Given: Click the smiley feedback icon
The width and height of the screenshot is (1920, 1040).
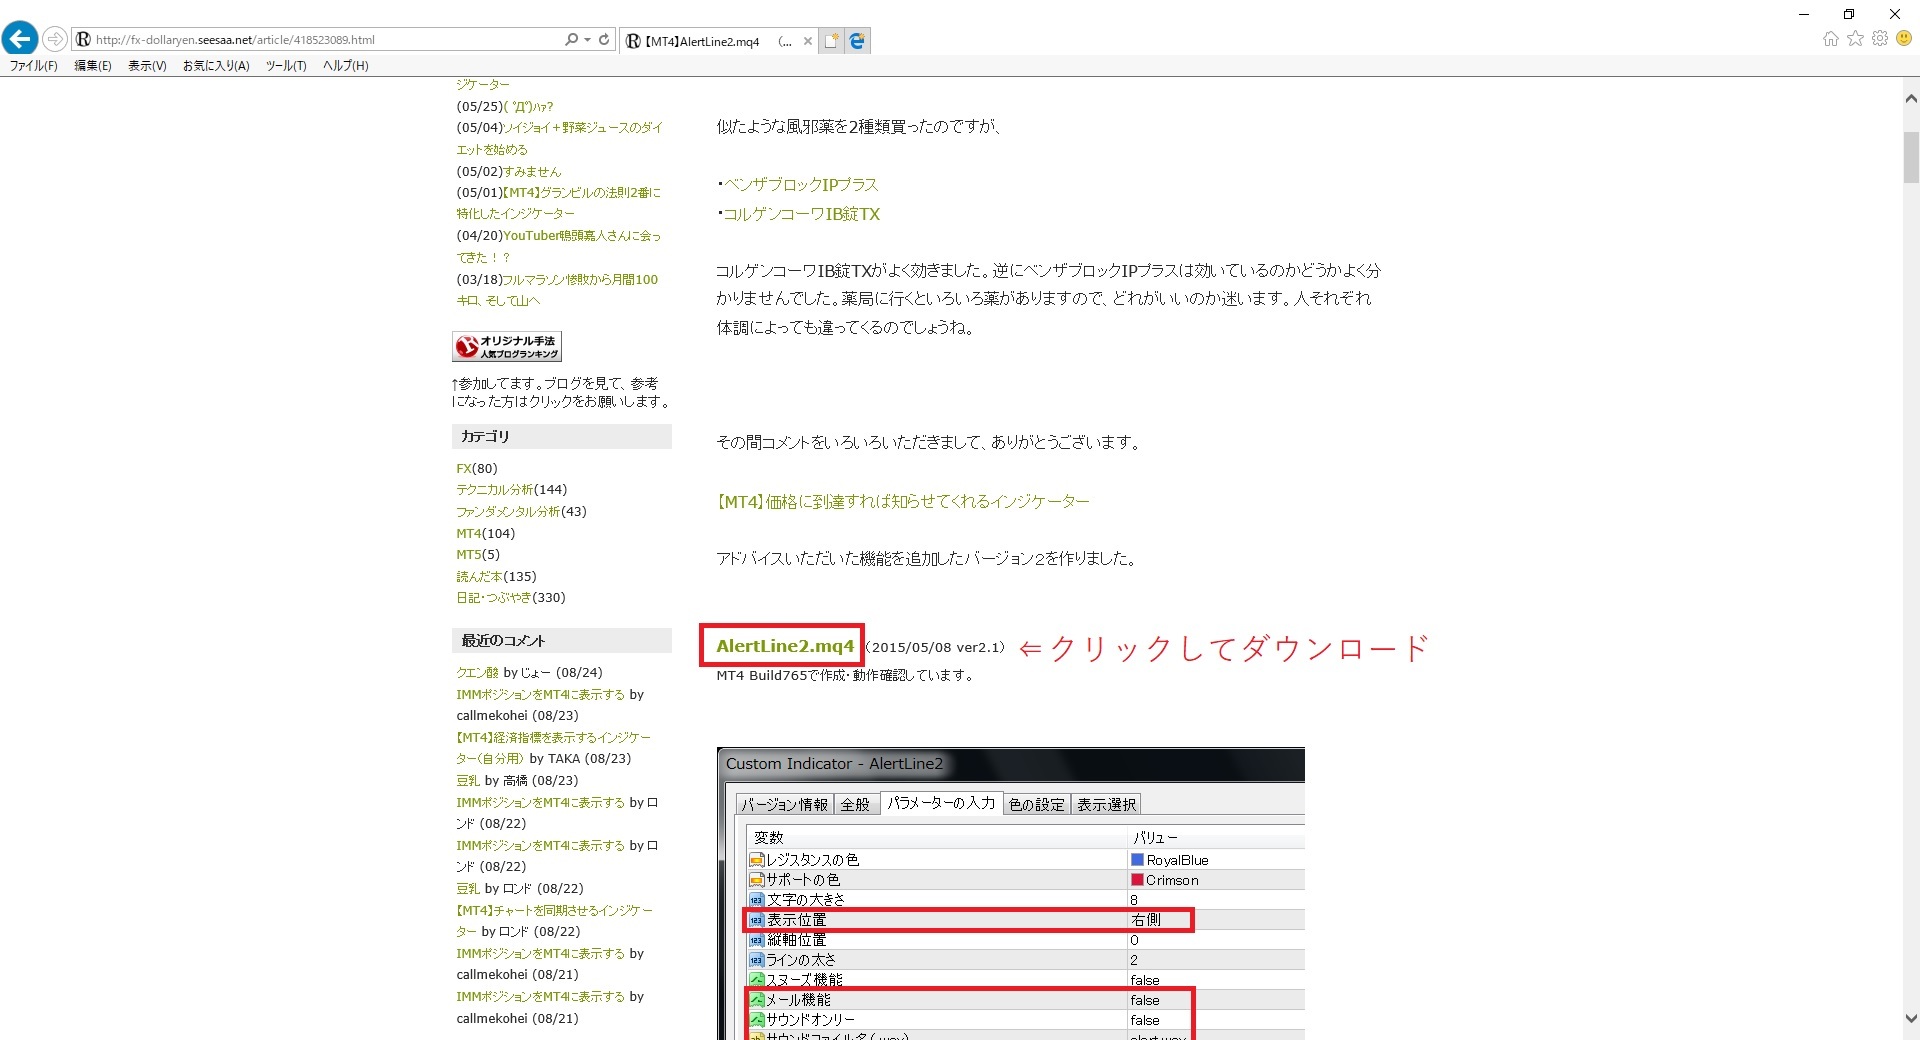Looking at the screenshot, I should 1905,39.
